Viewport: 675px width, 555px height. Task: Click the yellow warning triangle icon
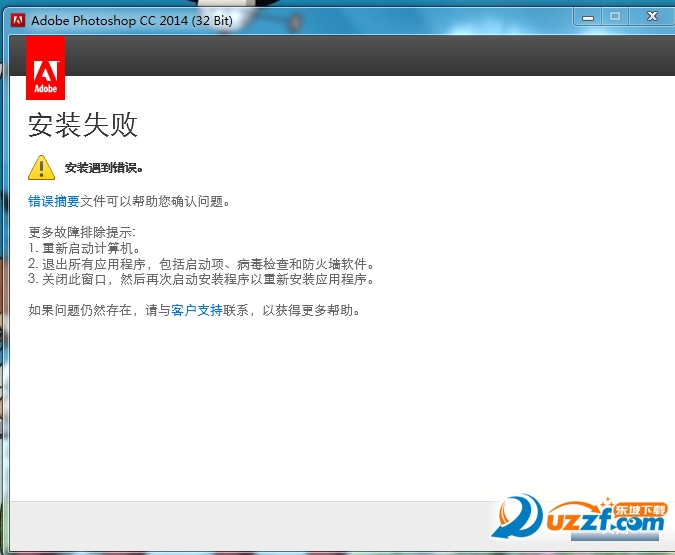click(x=41, y=167)
